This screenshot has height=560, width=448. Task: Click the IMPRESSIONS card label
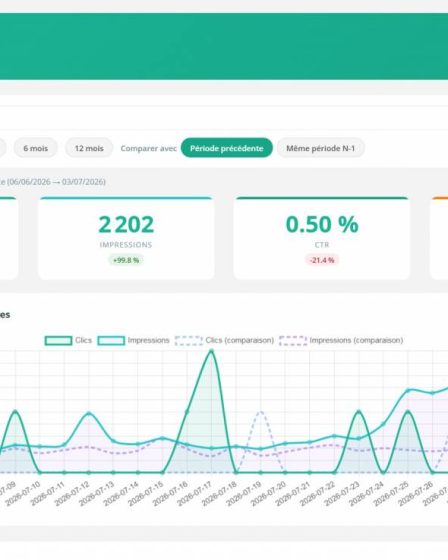(126, 245)
